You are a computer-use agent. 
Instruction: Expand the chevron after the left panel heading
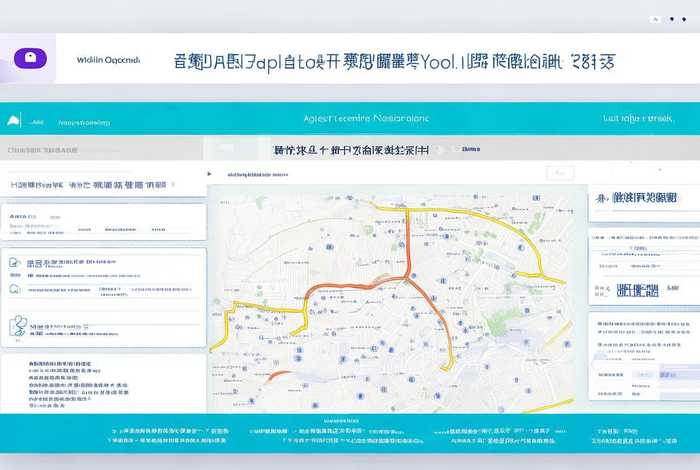coord(173,184)
